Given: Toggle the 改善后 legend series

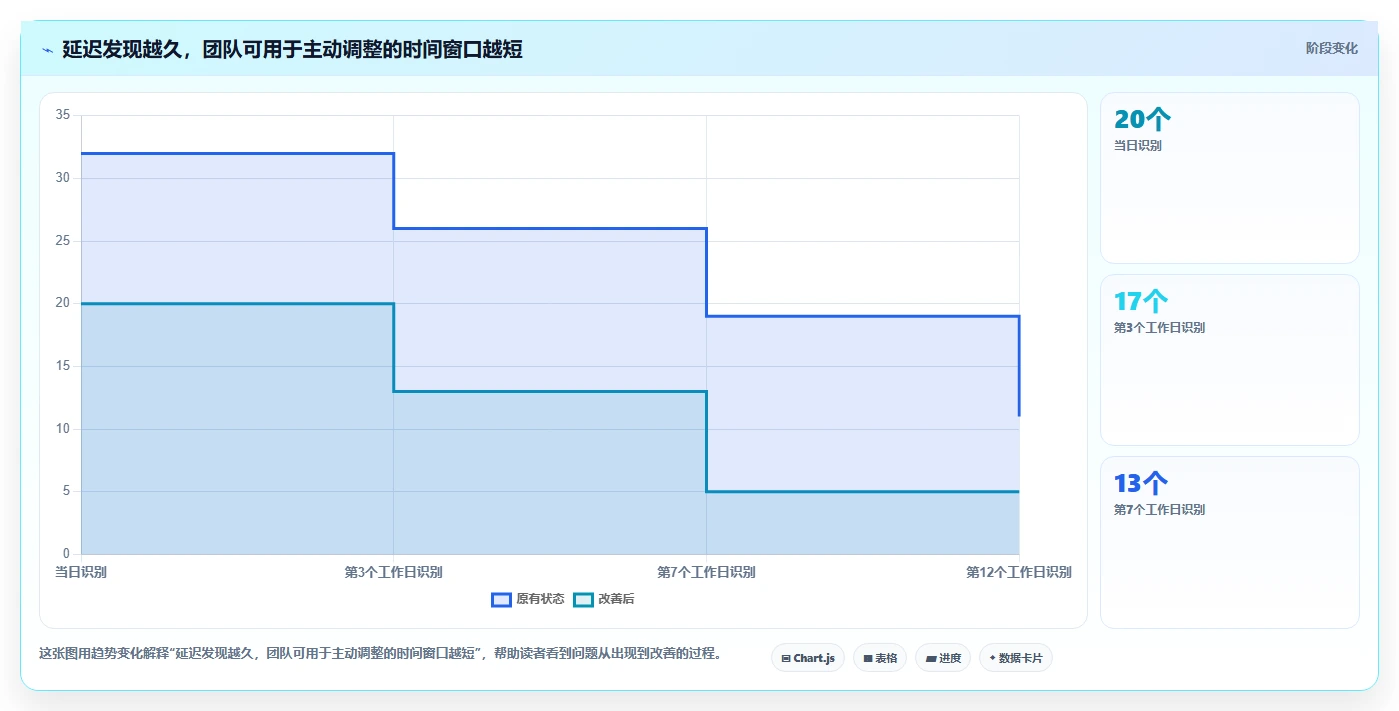Looking at the screenshot, I should pos(604,599).
